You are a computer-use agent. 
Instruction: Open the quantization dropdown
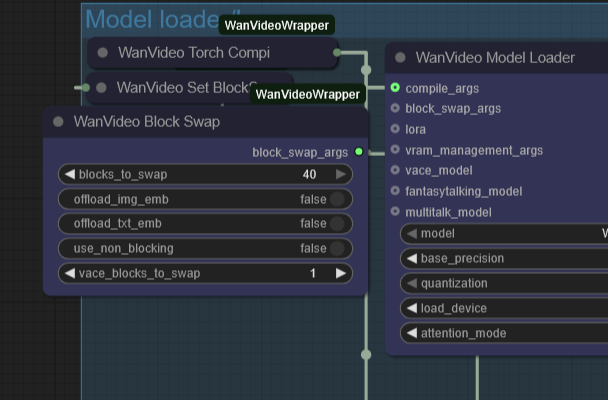pos(504,283)
